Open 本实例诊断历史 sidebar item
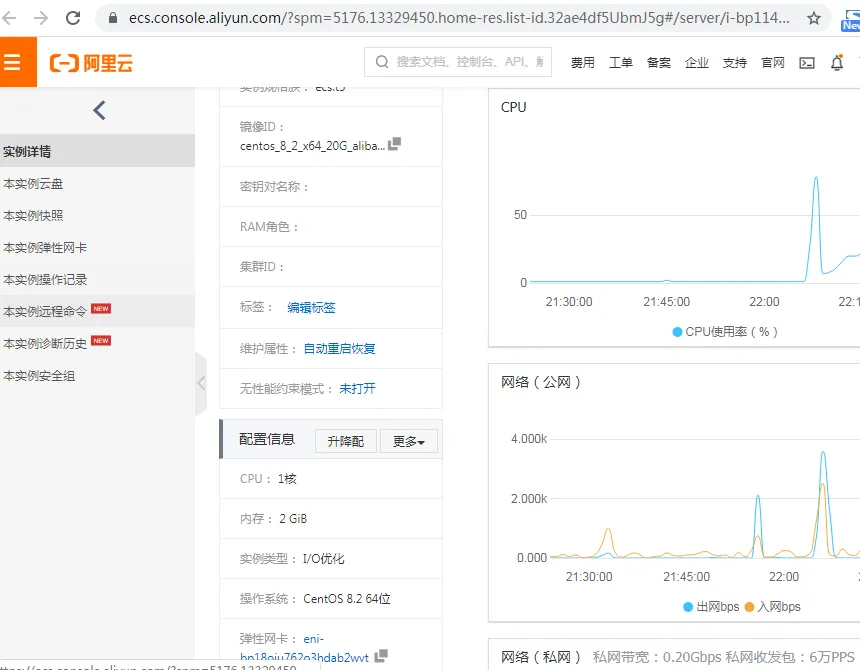The image size is (860, 670). click(97, 343)
